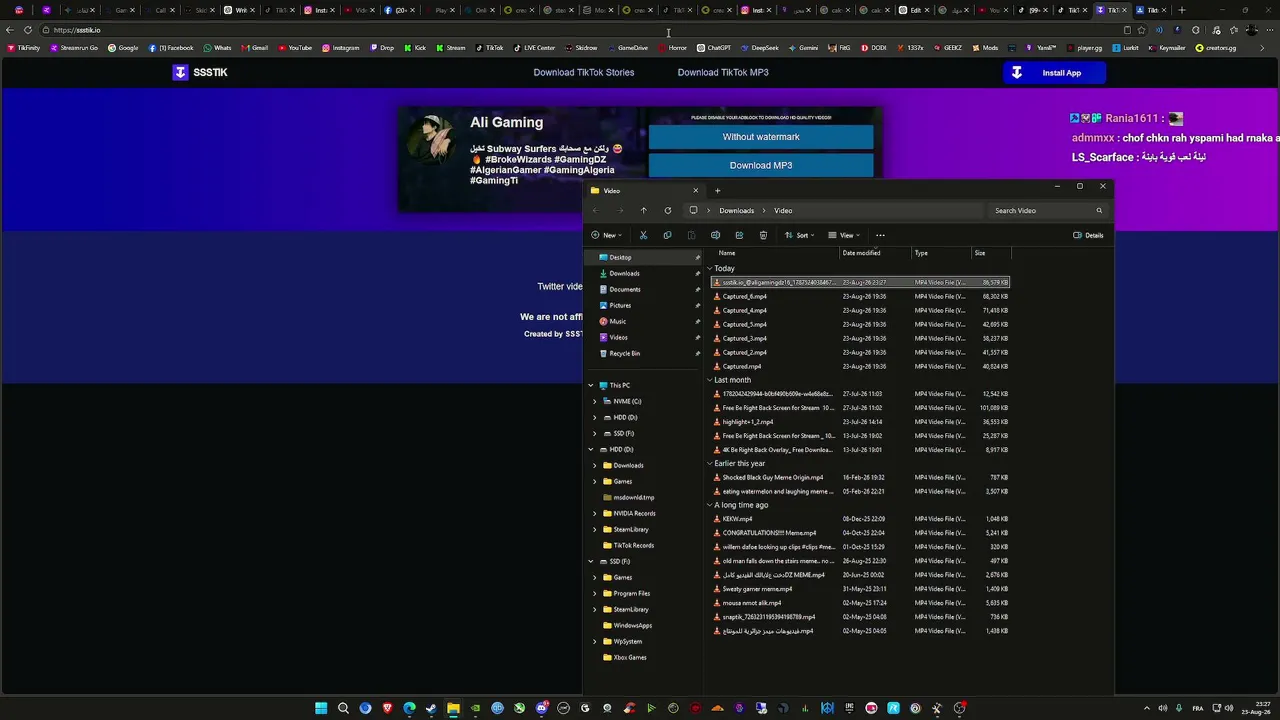Screen dimensions: 1280x720
Task: Collapse the Earlier this year group
Action: point(710,463)
